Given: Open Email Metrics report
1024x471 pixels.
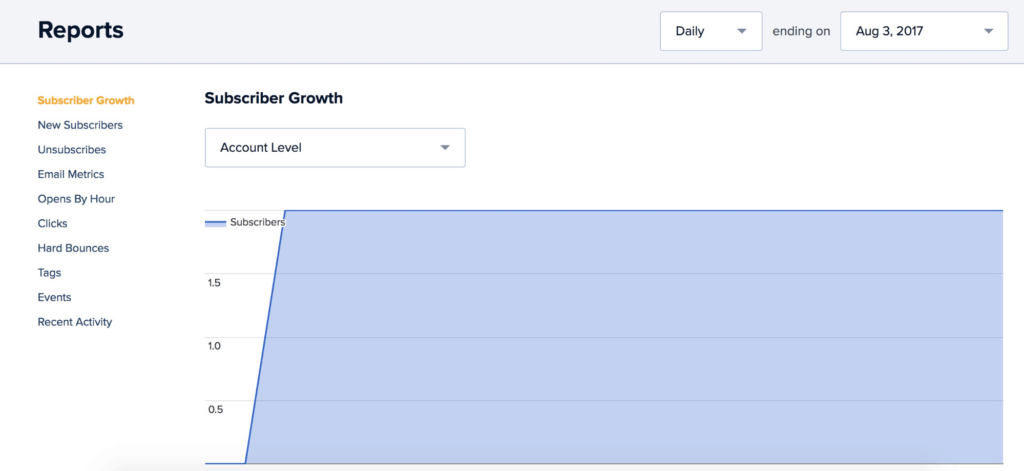Looking at the screenshot, I should [x=71, y=174].
